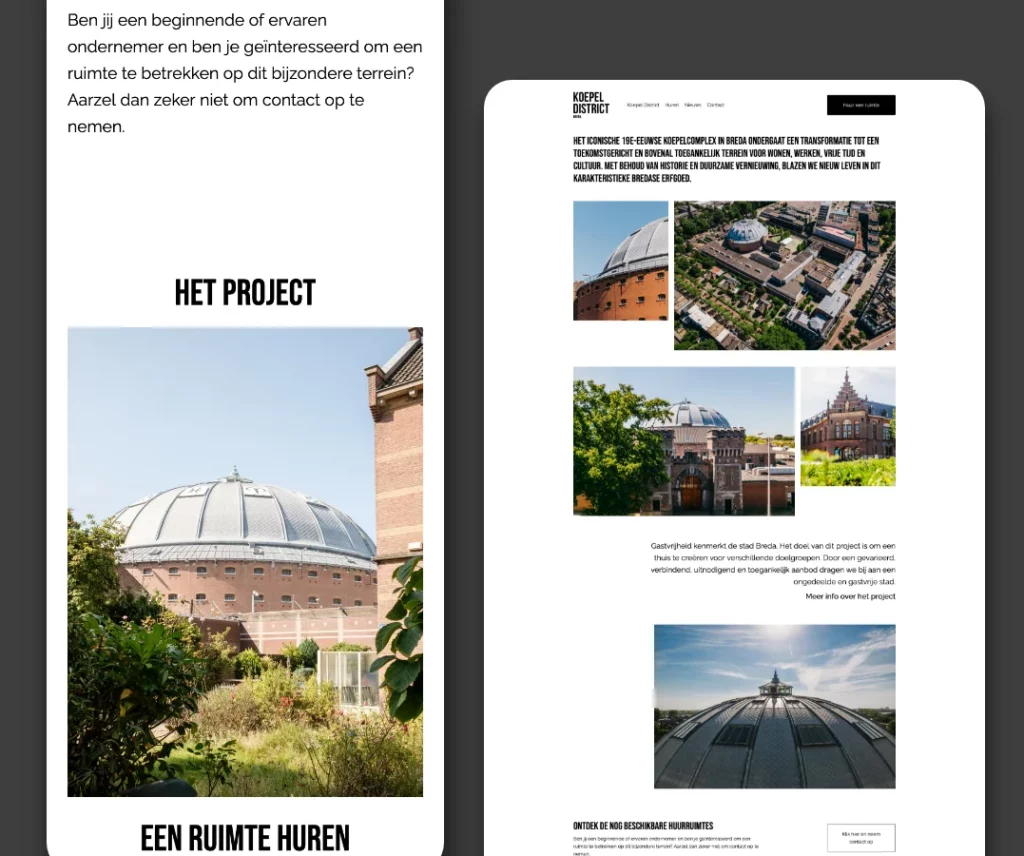Click the intro headline about 19e-eeuwse Koepelcomplex

727,160
